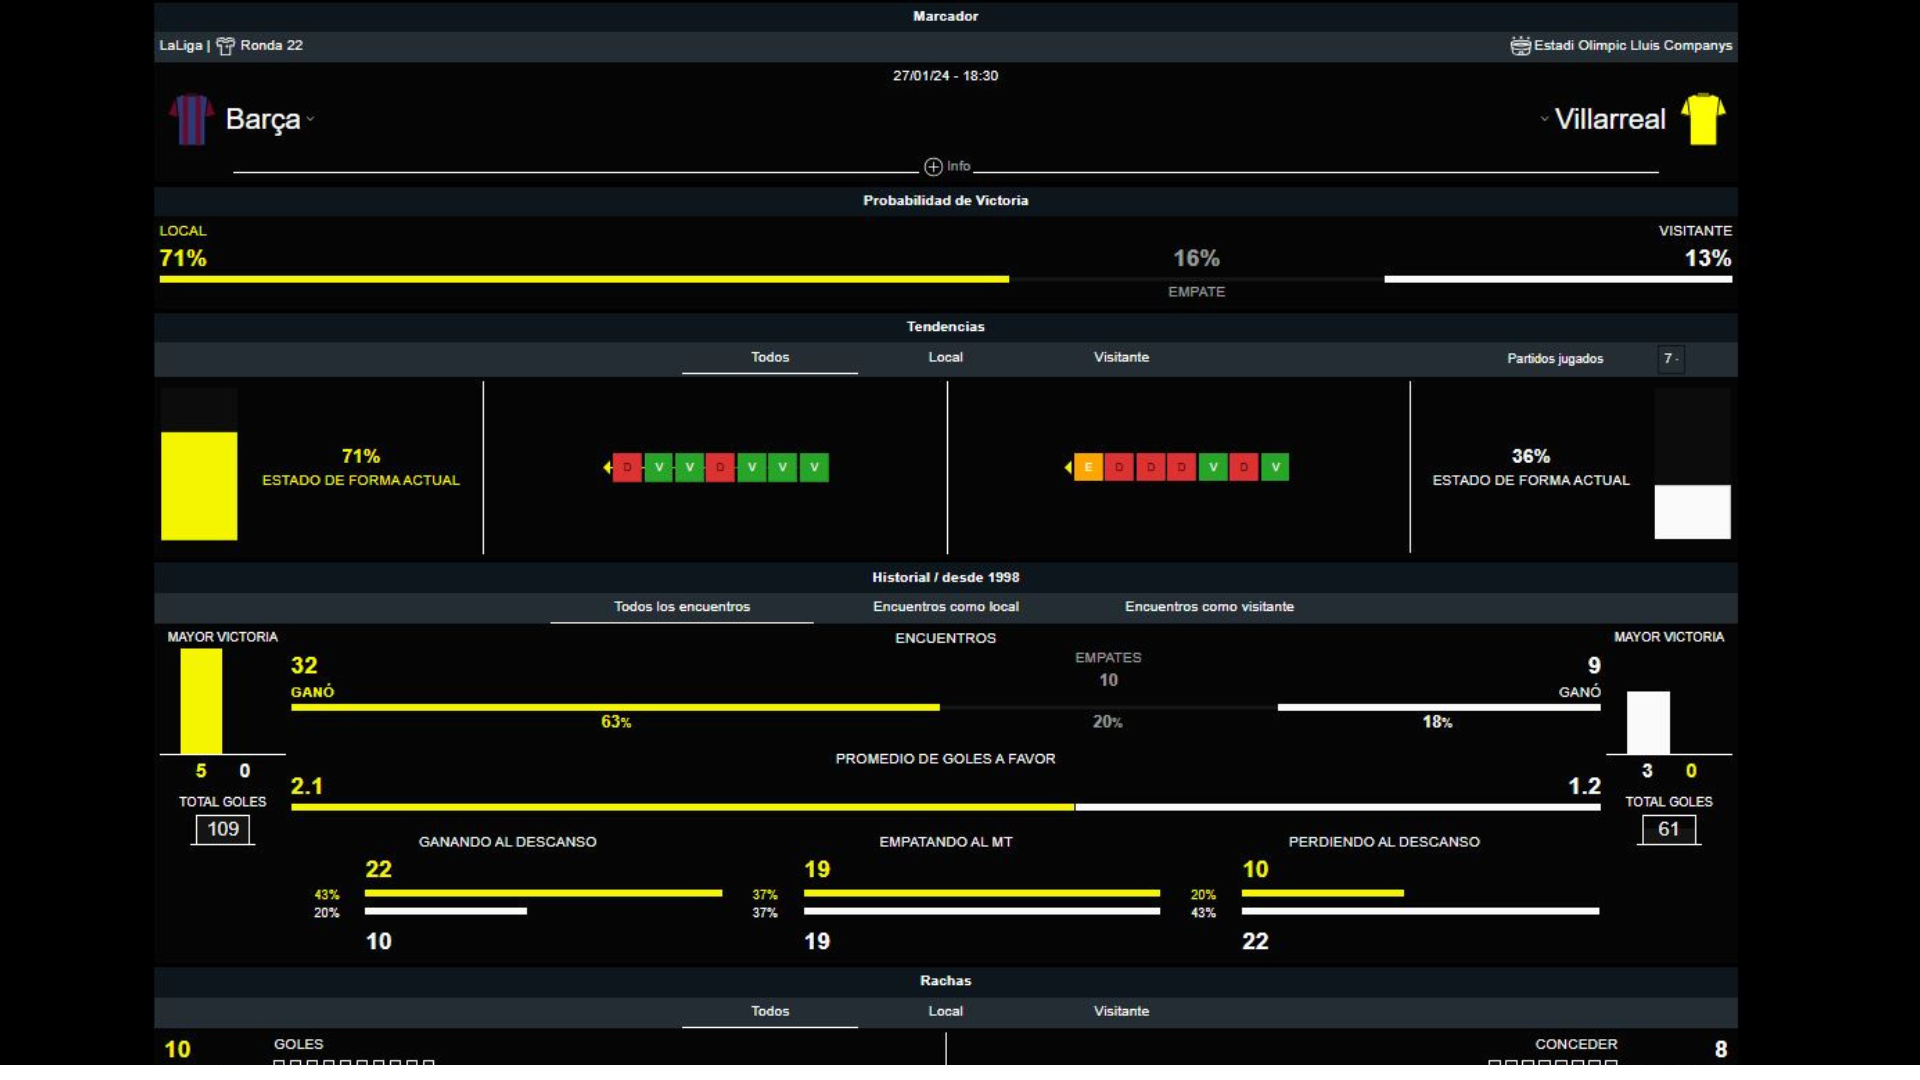Expand the Barça team dropdown arrow

point(311,119)
